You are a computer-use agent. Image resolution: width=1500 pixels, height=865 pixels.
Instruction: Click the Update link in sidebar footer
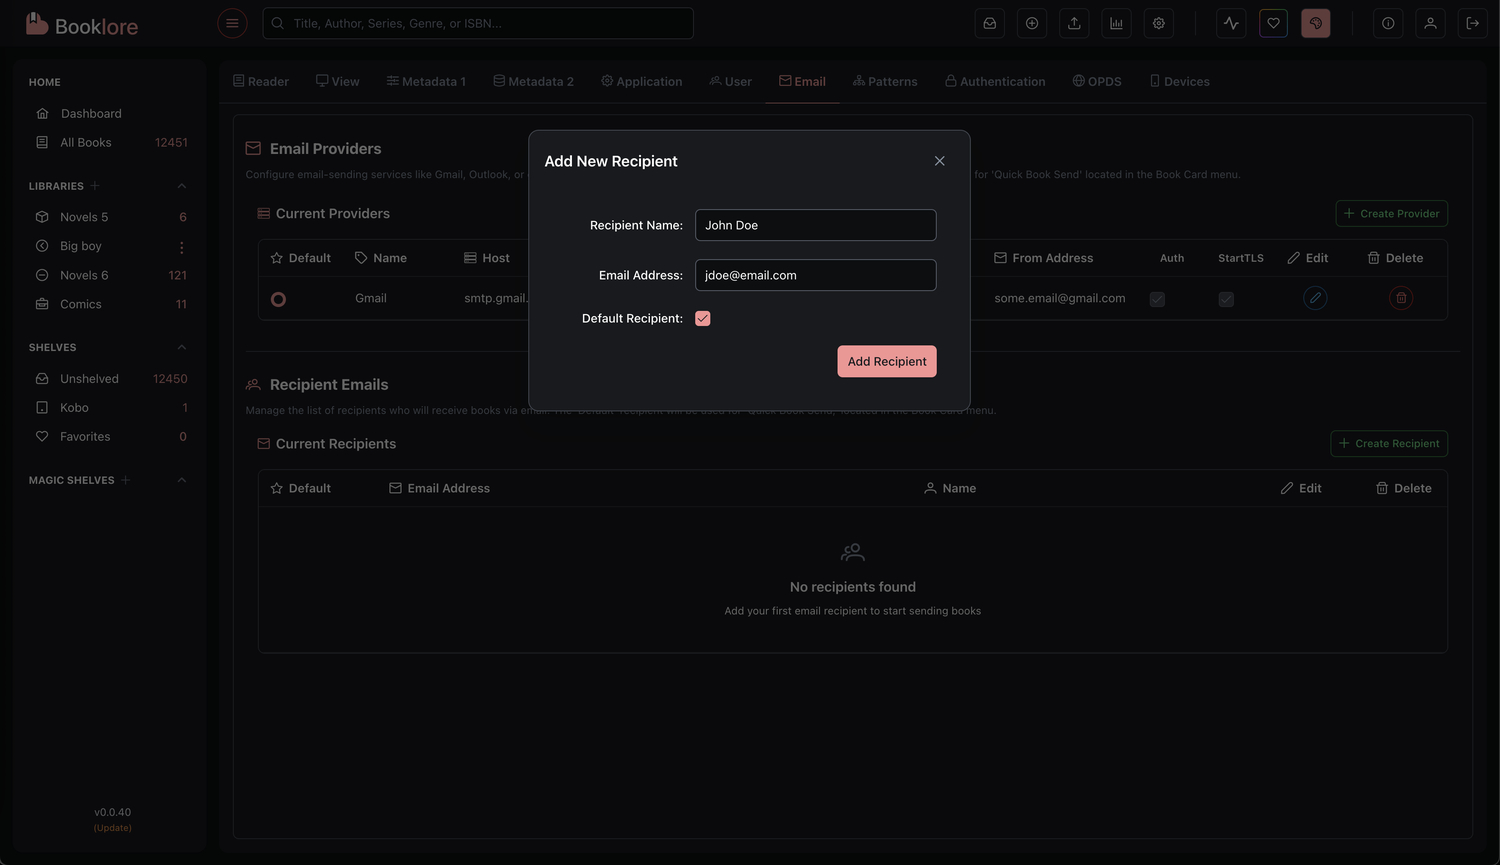click(x=112, y=827)
